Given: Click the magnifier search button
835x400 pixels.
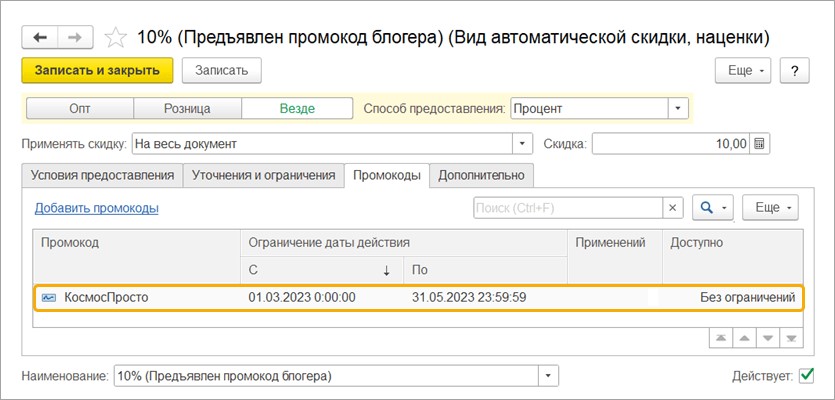Looking at the screenshot, I should click(x=713, y=207).
